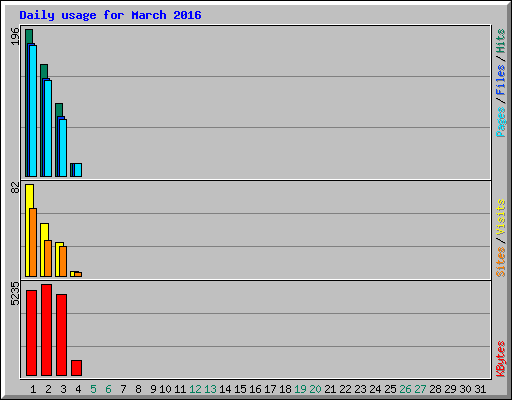Viewport: 512px width, 400px height.
Task: Click day 17 on the date axis
Action: (x=270, y=389)
